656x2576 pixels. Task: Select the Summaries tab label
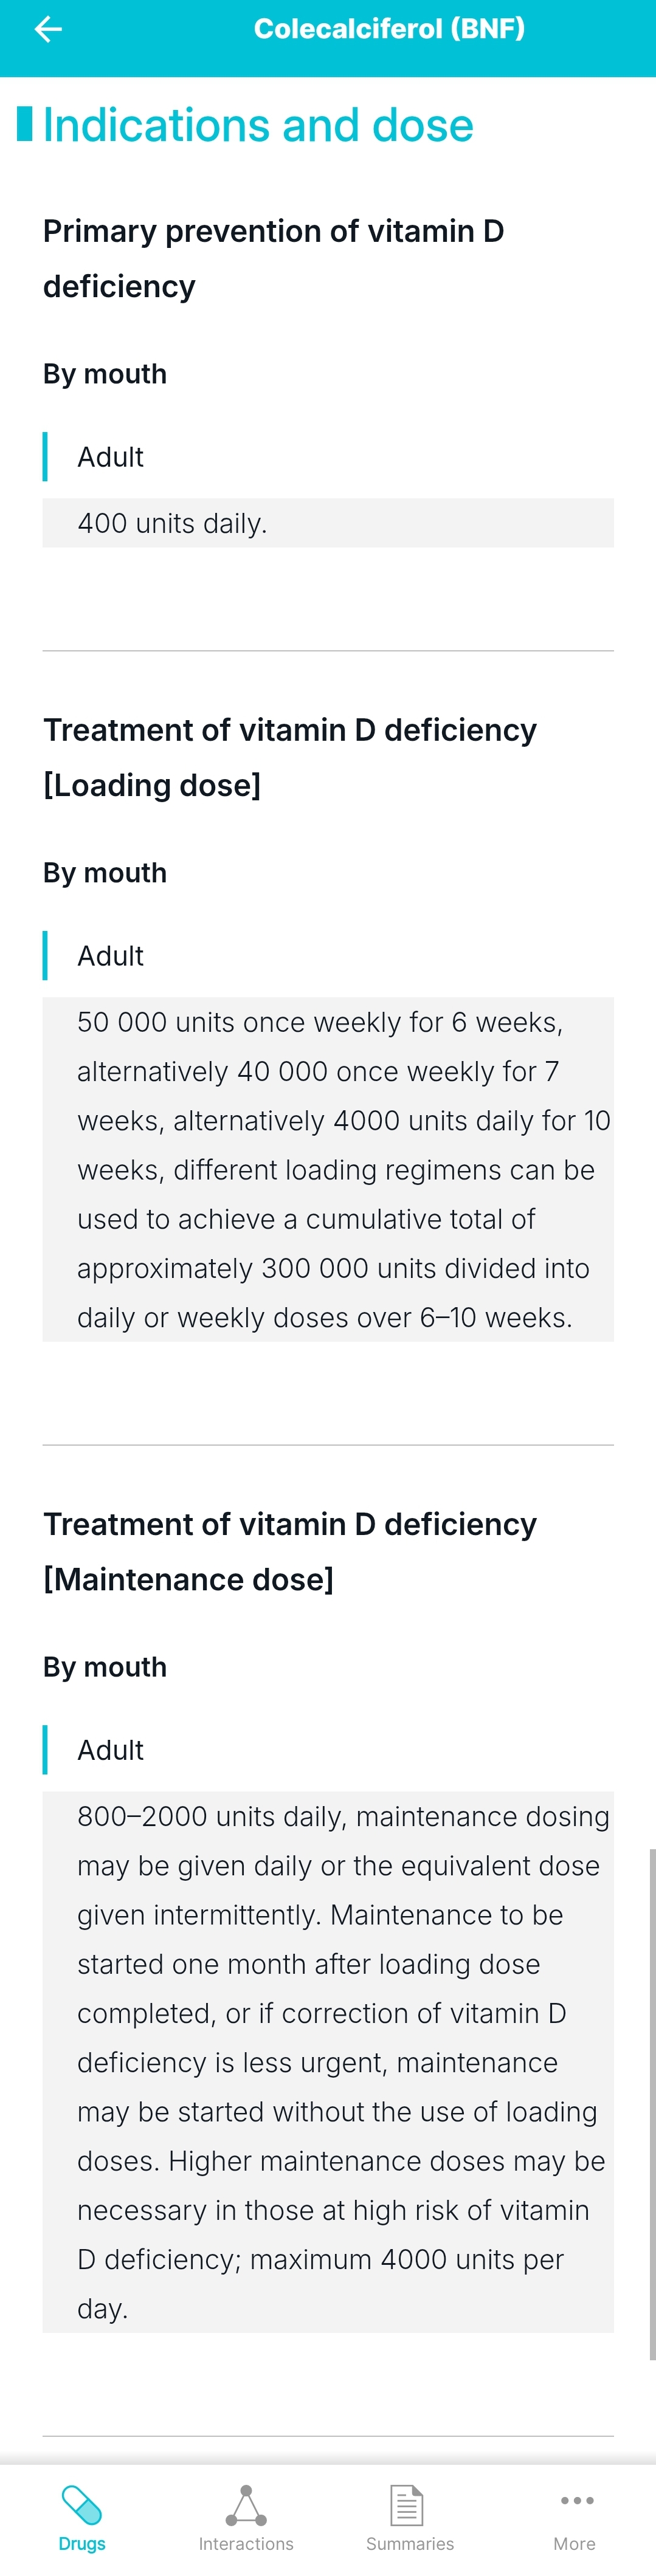tap(410, 2543)
